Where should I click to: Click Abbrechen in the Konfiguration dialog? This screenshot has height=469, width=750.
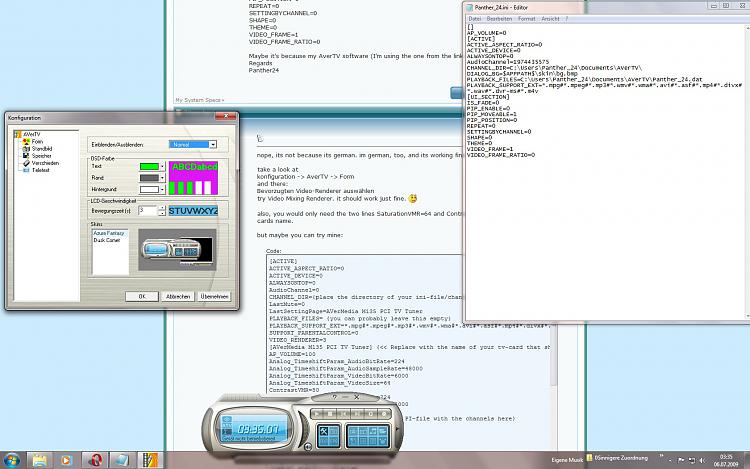coord(178,296)
